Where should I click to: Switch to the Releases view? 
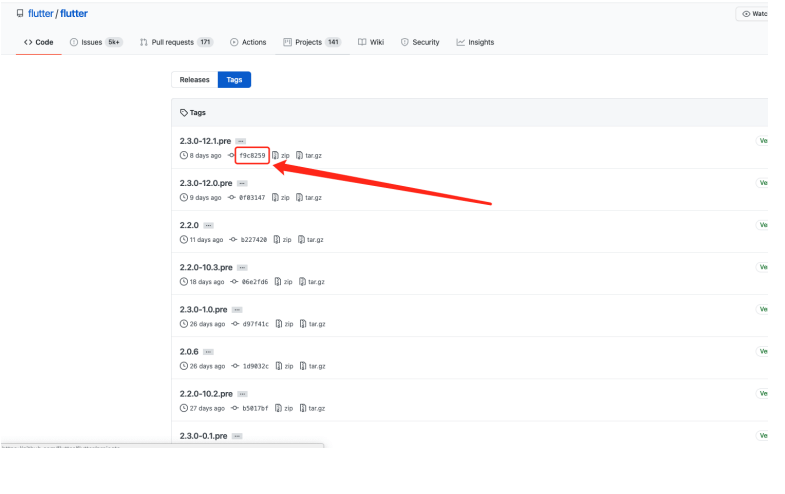[194, 80]
